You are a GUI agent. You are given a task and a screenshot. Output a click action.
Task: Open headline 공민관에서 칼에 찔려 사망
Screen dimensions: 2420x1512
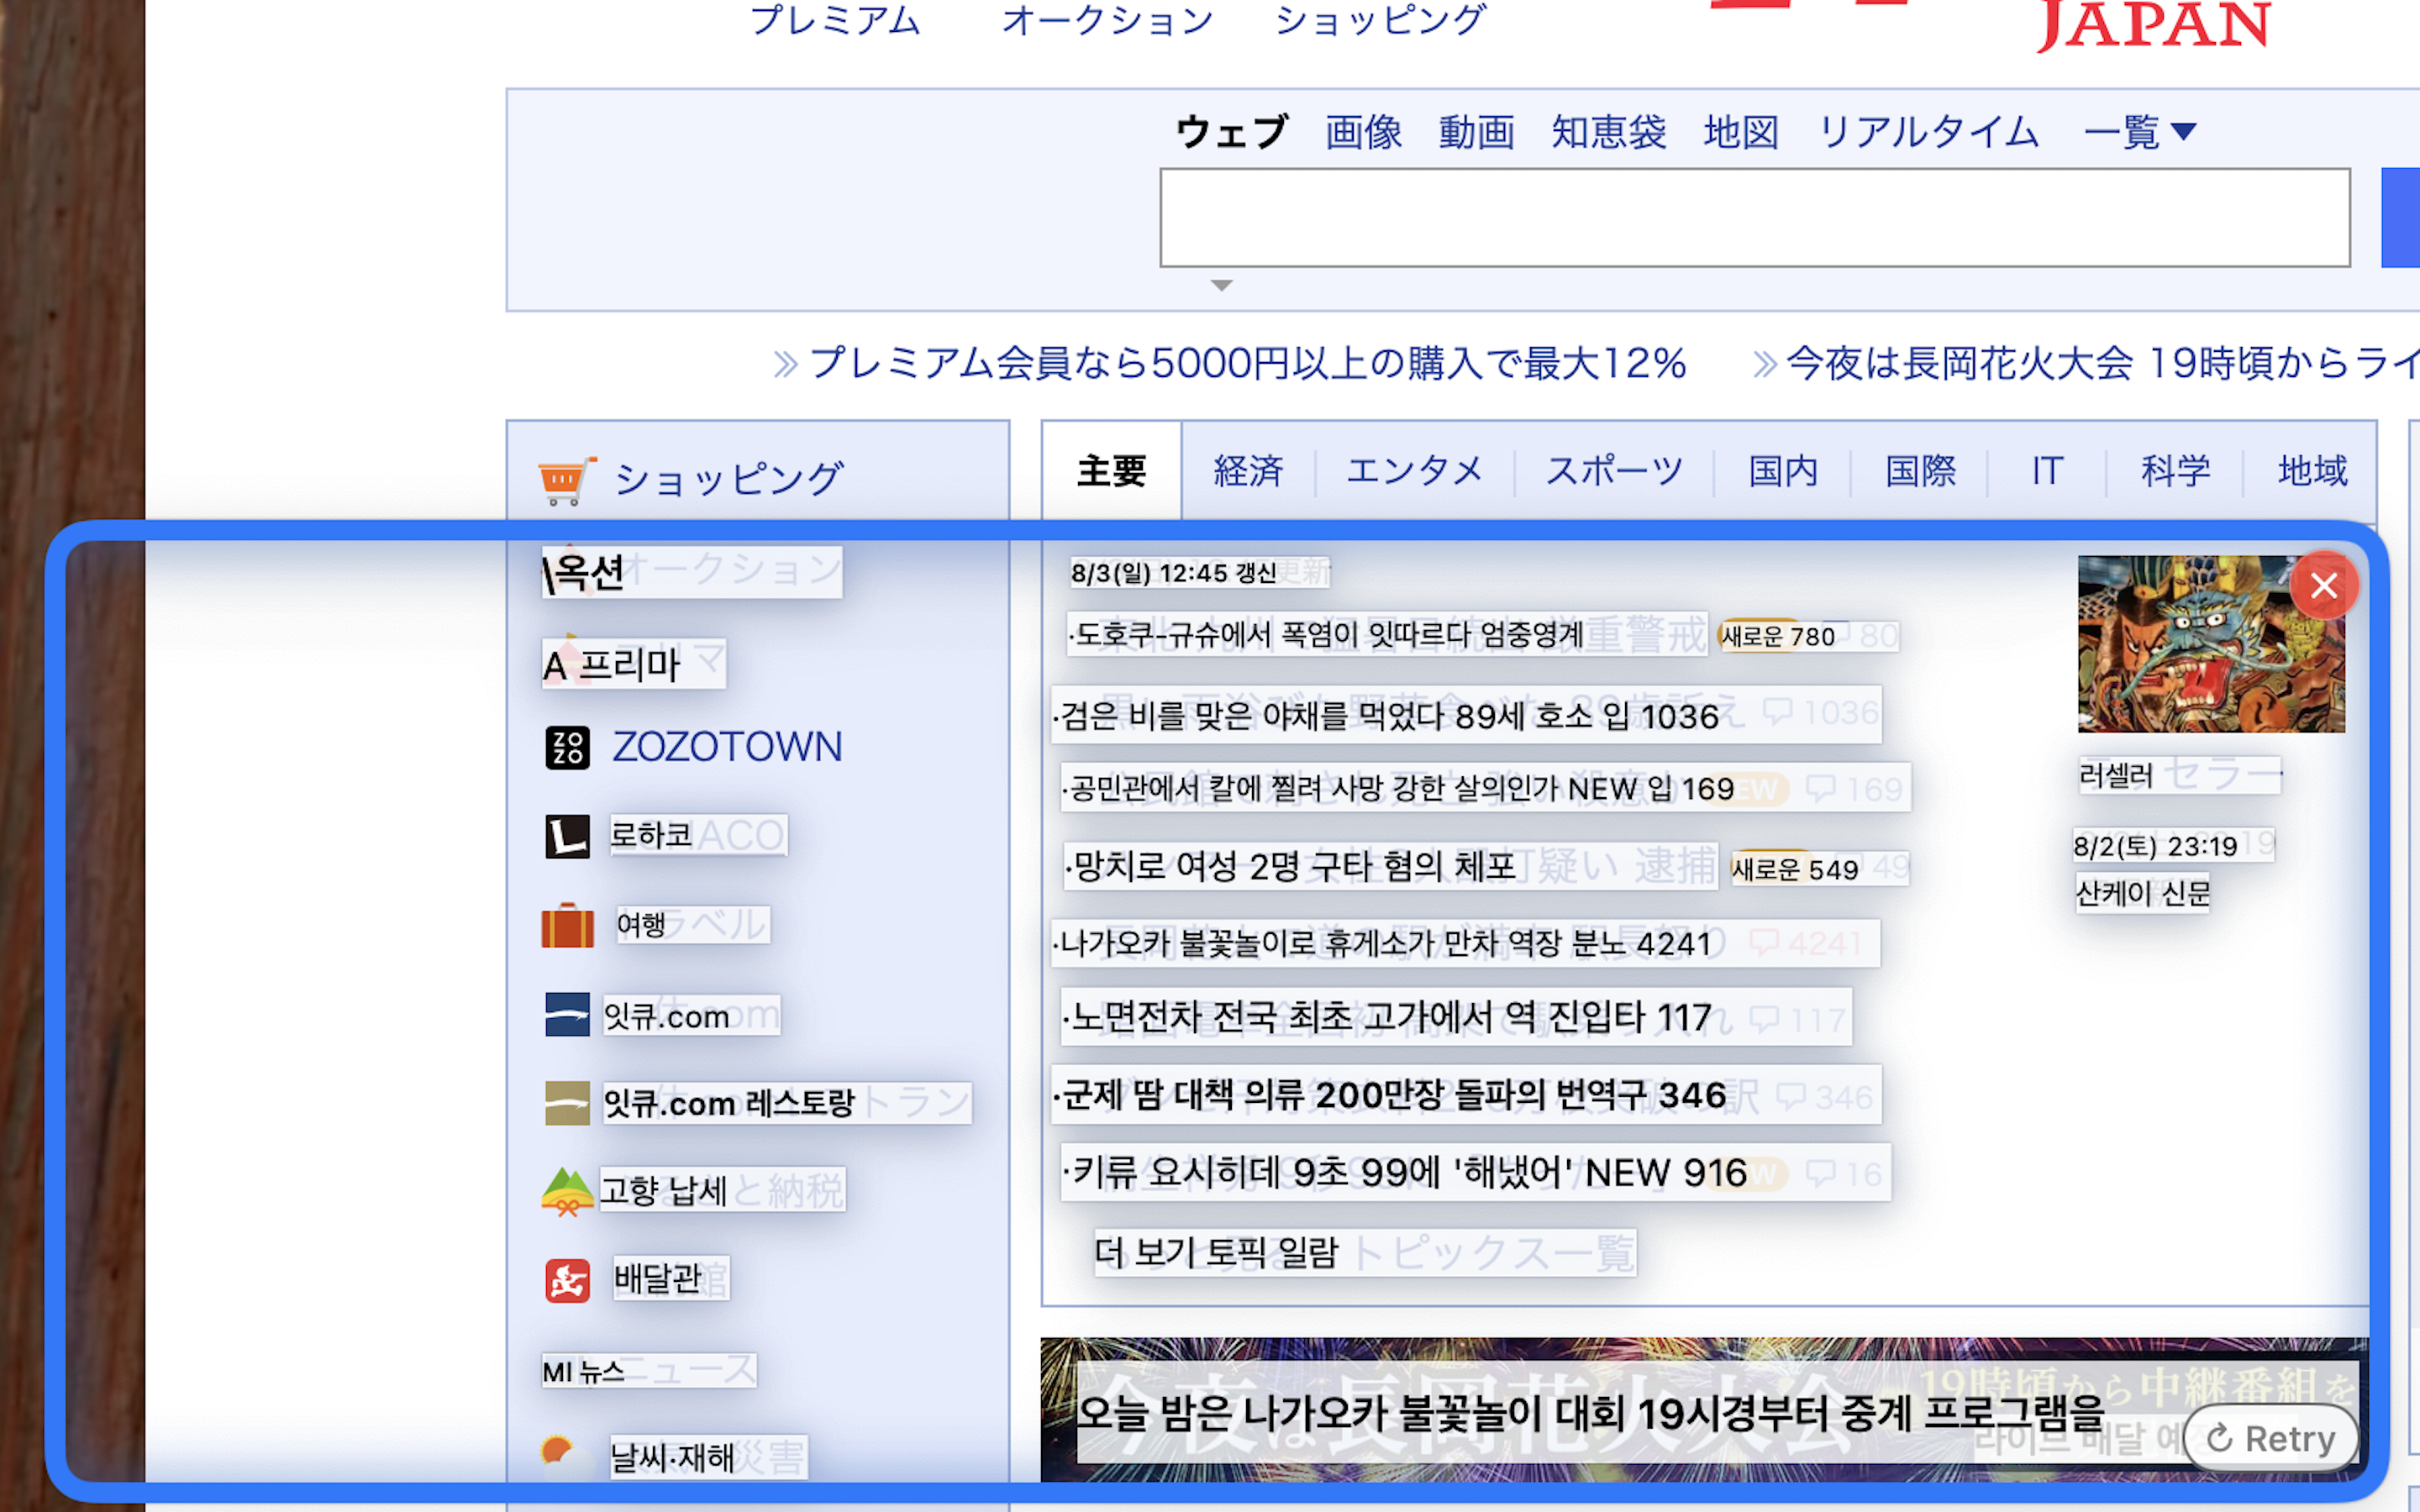[x=1485, y=788]
